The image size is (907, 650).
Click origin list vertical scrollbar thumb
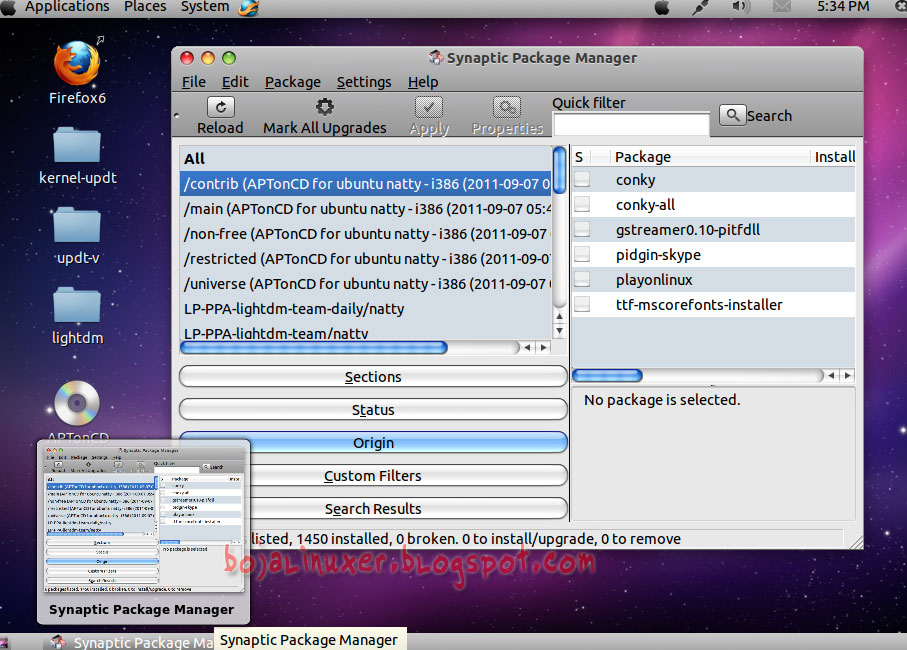click(x=559, y=170)
